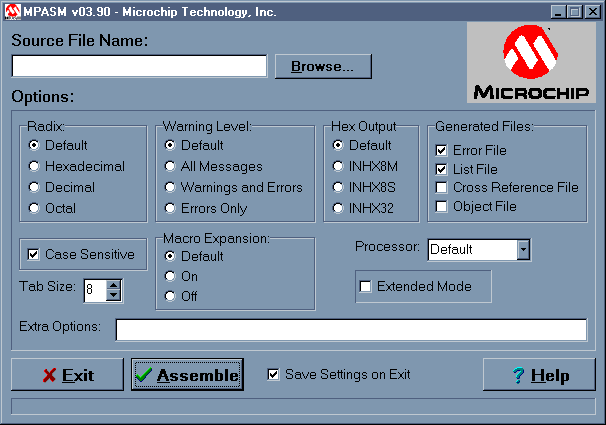The image size is (606, 425).
Task: Open the Browse file dialog
Action: [323, 66]
